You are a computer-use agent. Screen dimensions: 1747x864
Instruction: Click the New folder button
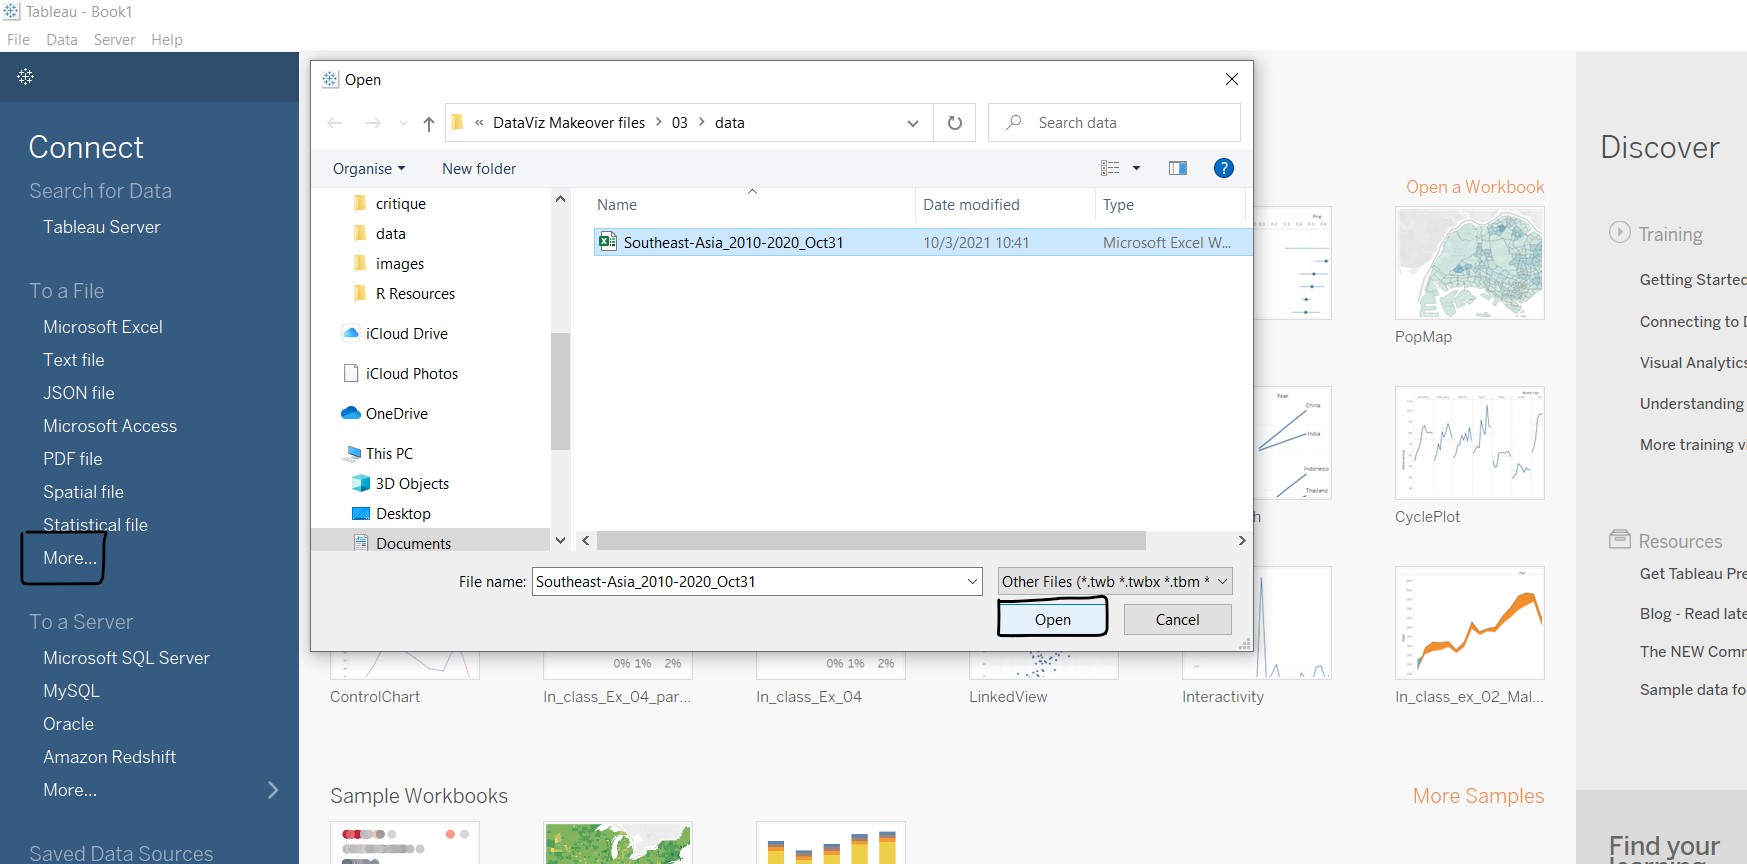(479, 168)
